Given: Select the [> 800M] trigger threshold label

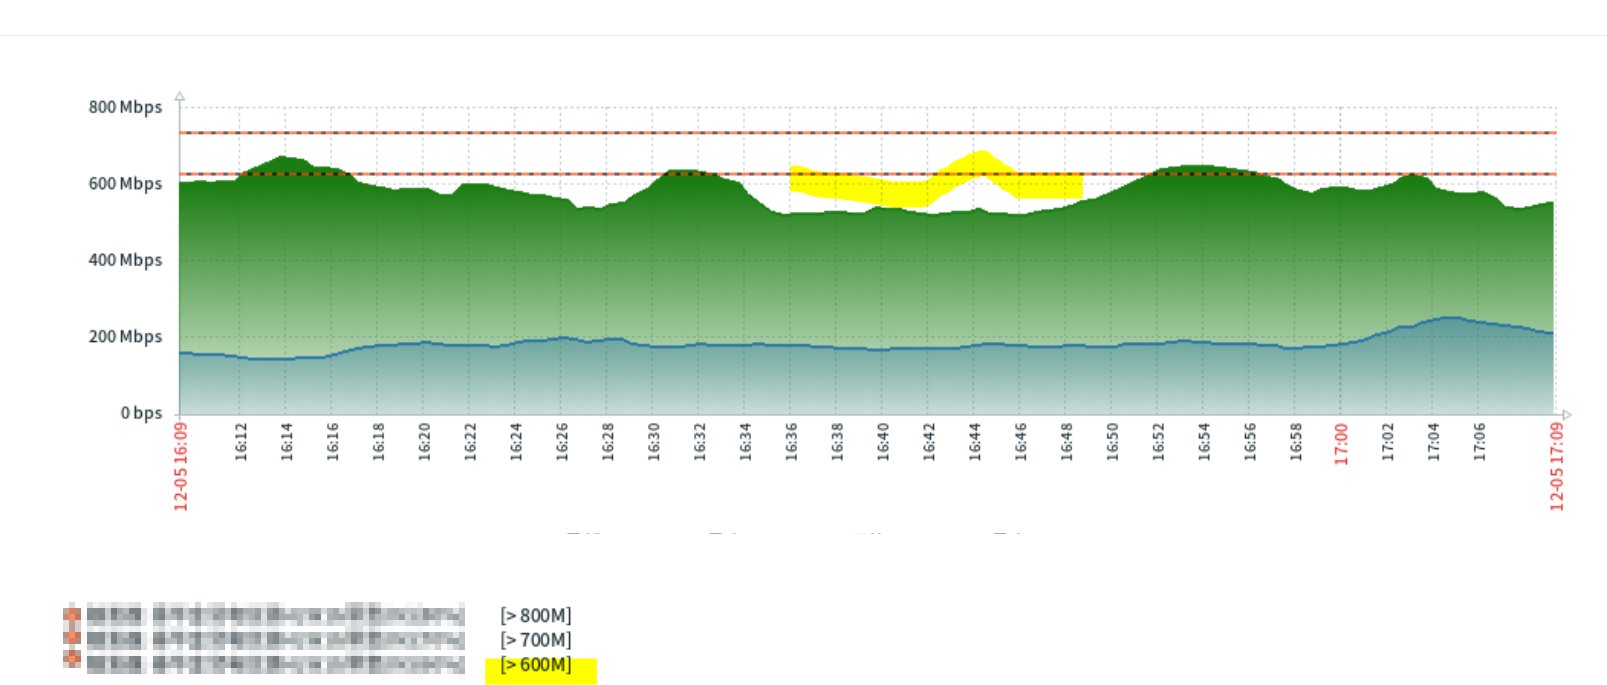Looking at the screenshot, I should tap(536, 616).
